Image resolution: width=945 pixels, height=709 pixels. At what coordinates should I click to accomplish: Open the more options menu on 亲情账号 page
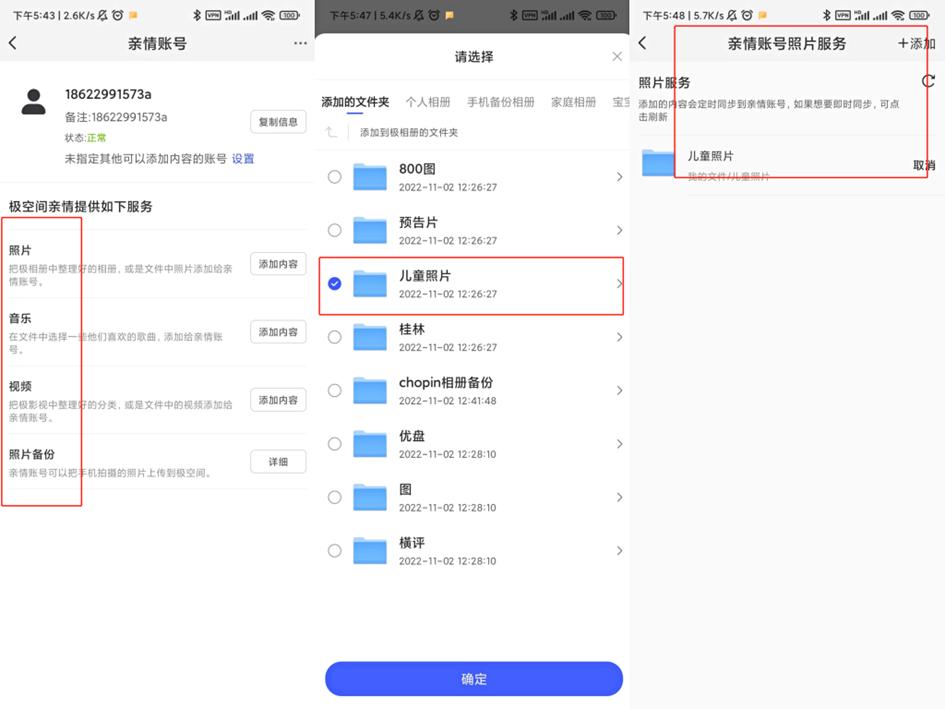299,43
